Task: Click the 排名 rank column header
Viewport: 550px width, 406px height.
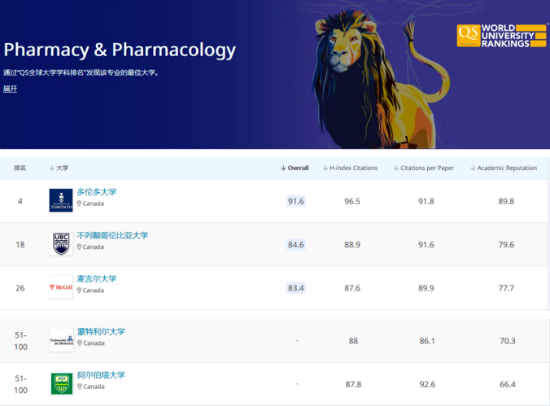Action: pos(20,168)
